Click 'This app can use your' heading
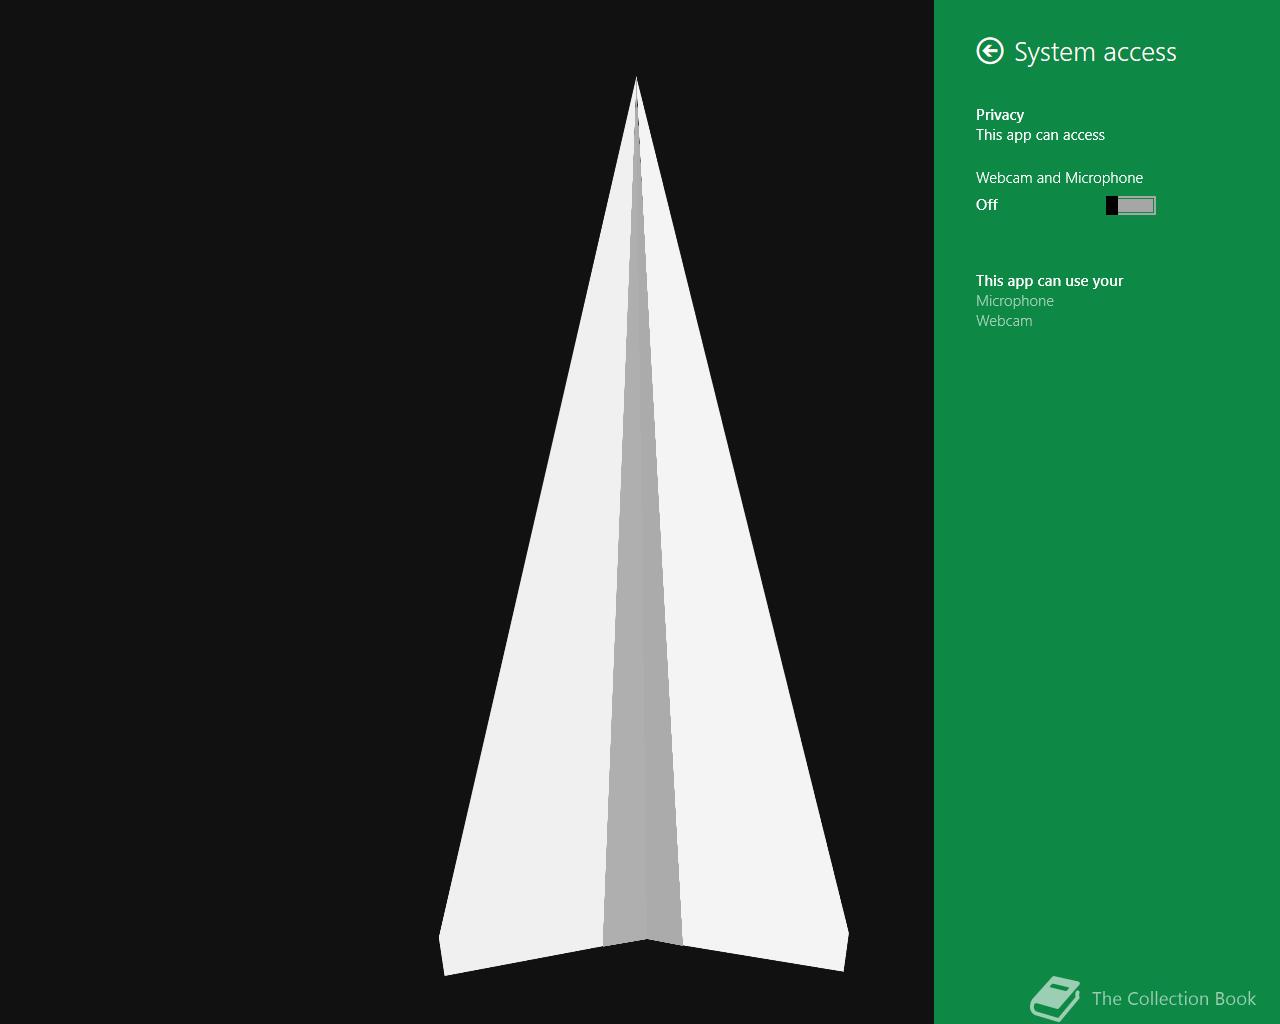The height and width of the screenshot is (1024, 1280). point(1049,281)
